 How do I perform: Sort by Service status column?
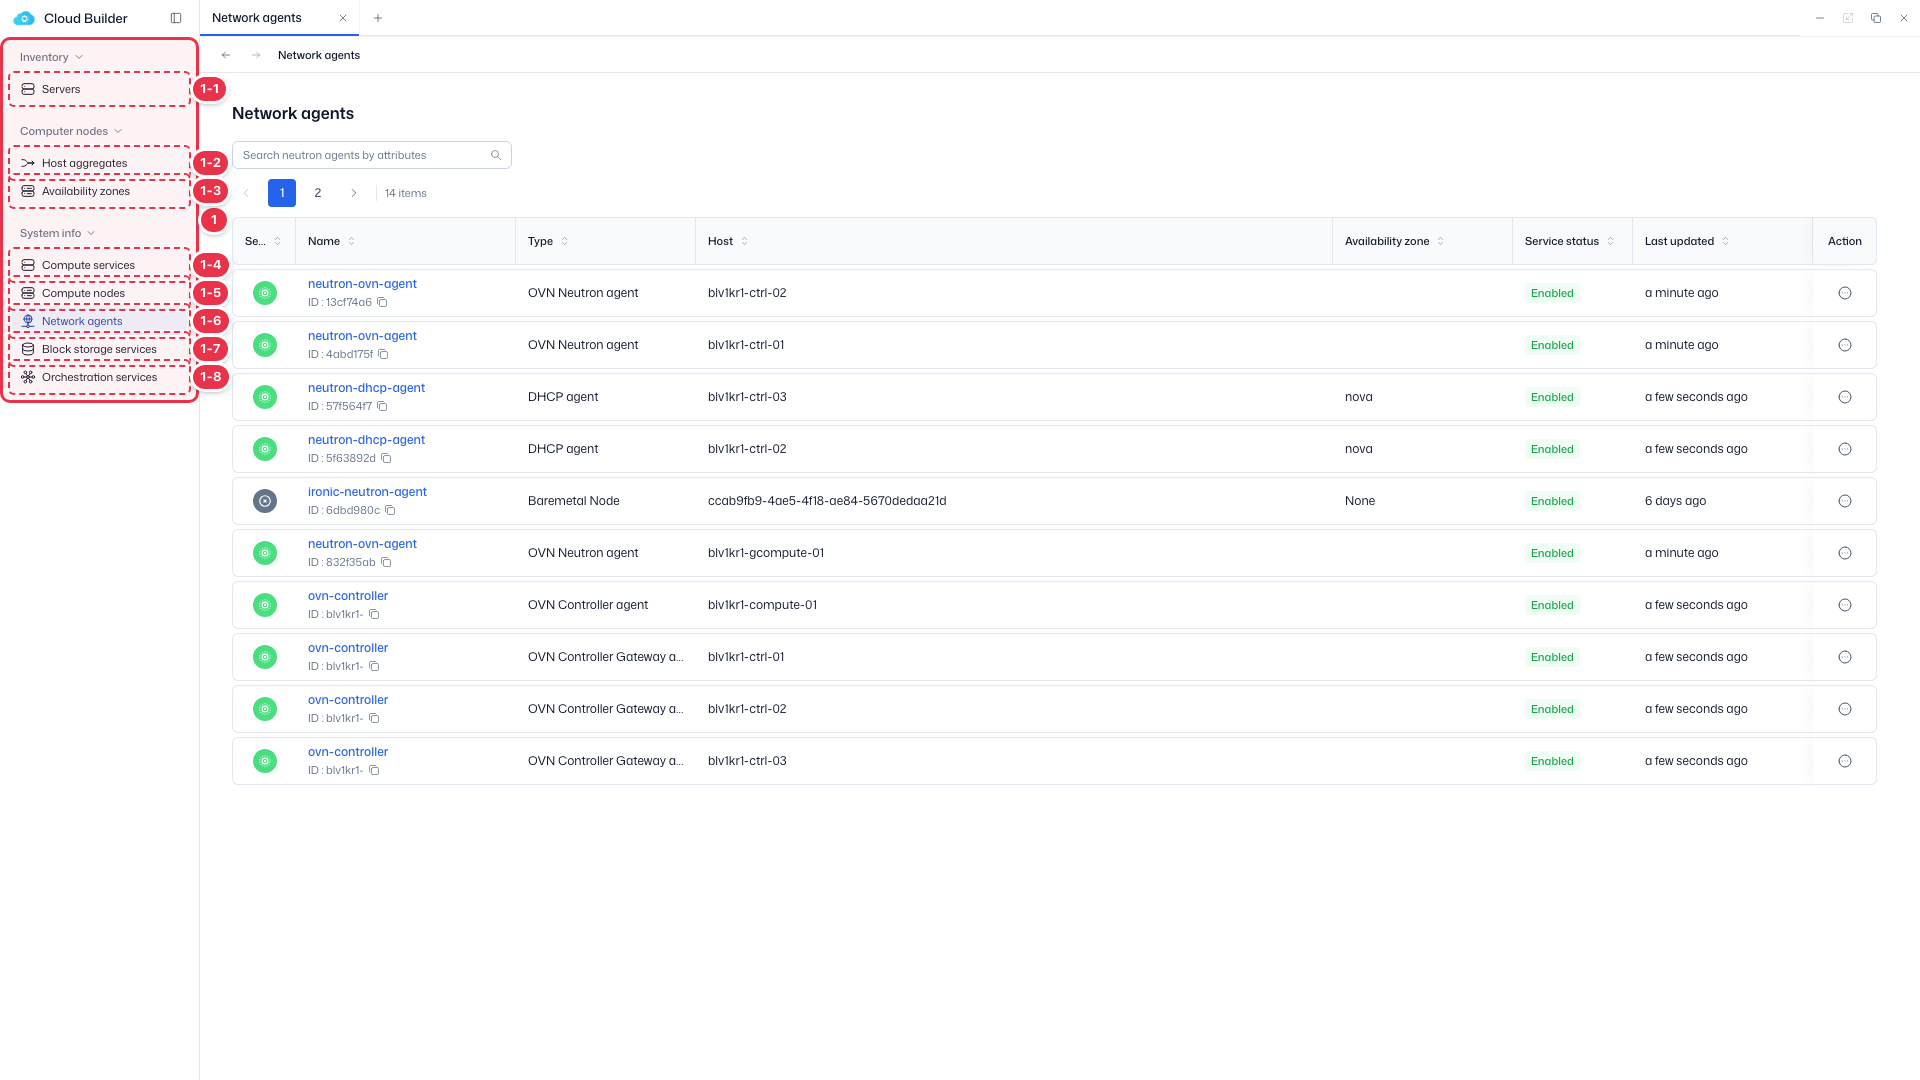[1610, 241]
